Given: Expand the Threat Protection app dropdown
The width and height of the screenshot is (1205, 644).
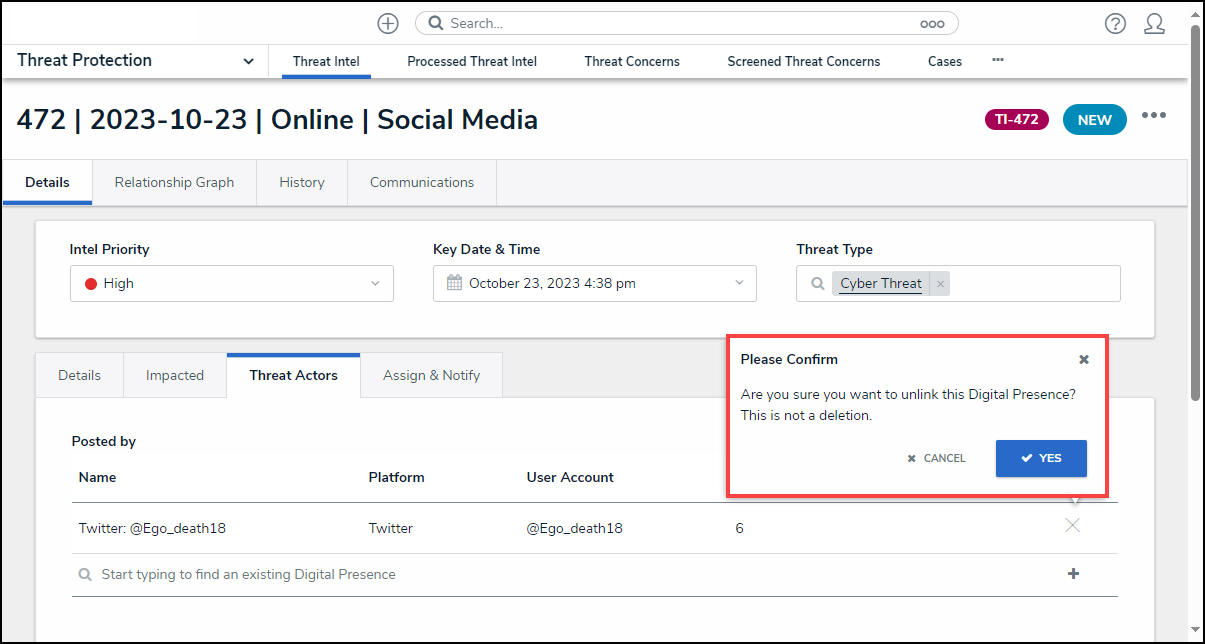Looking at the screenshot, I should (x=248, y=61).
